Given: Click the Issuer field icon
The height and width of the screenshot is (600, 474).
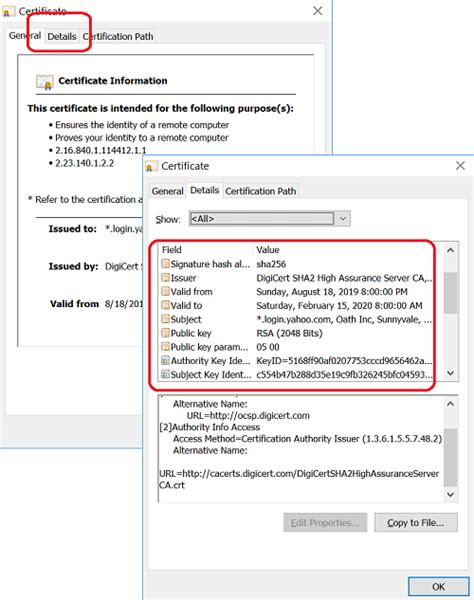Looking at the screenshot, I should [x=165, y=278].
